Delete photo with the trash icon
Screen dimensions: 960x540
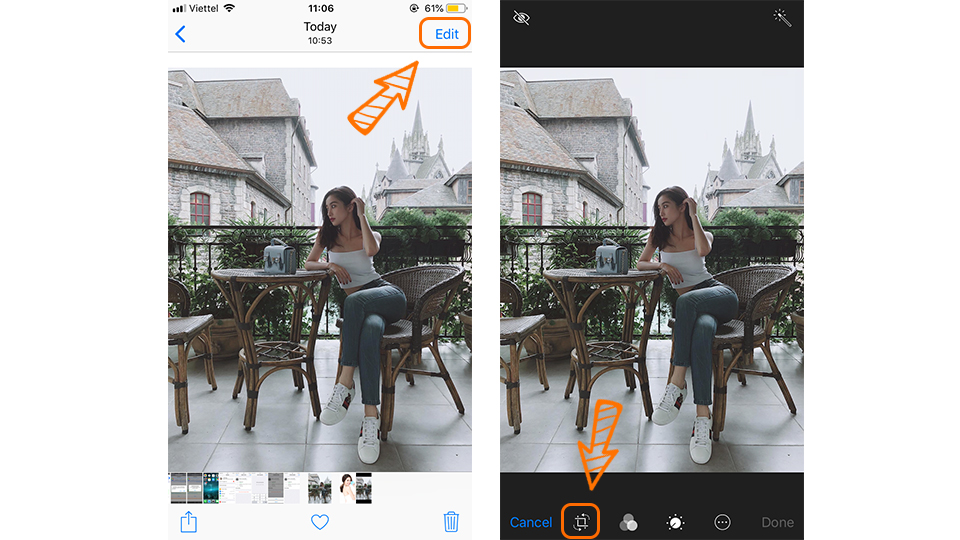tap(451, 522)
